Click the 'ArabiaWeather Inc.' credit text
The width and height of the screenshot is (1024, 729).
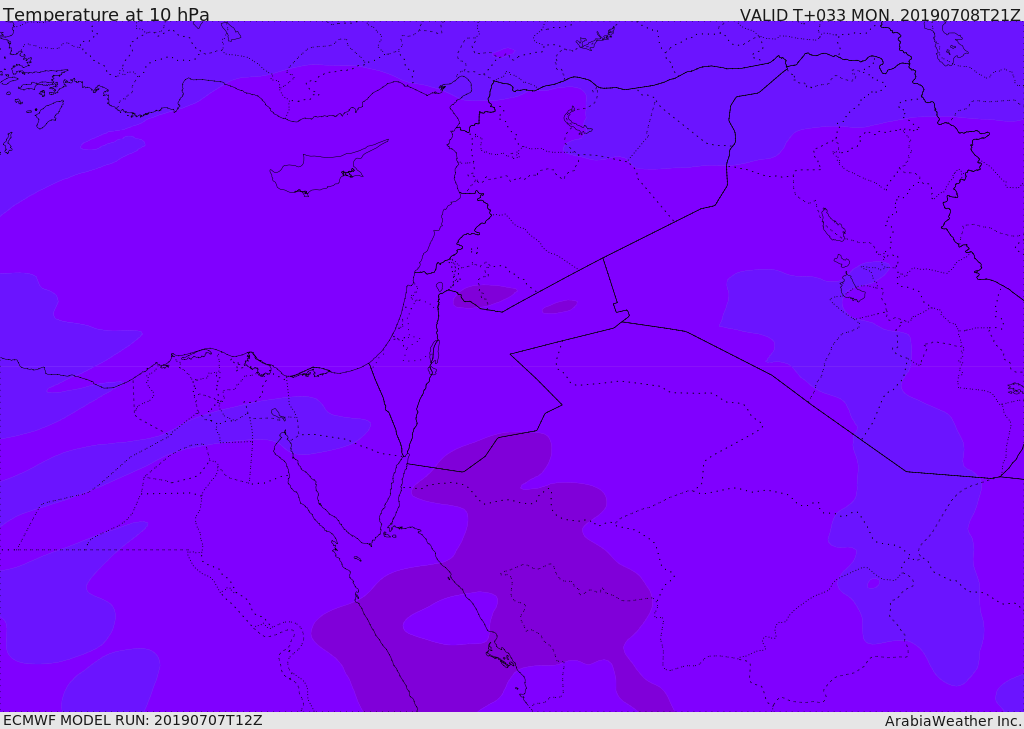point(954,721)
